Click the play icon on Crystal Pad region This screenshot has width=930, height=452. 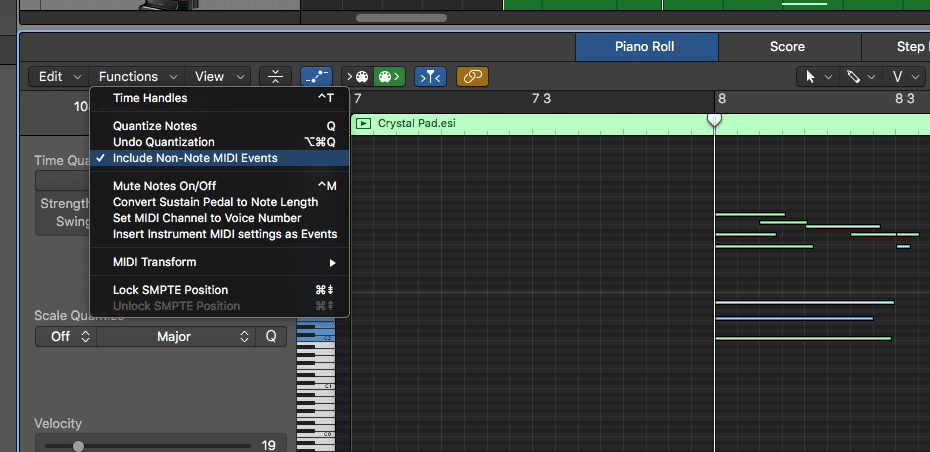364,123
